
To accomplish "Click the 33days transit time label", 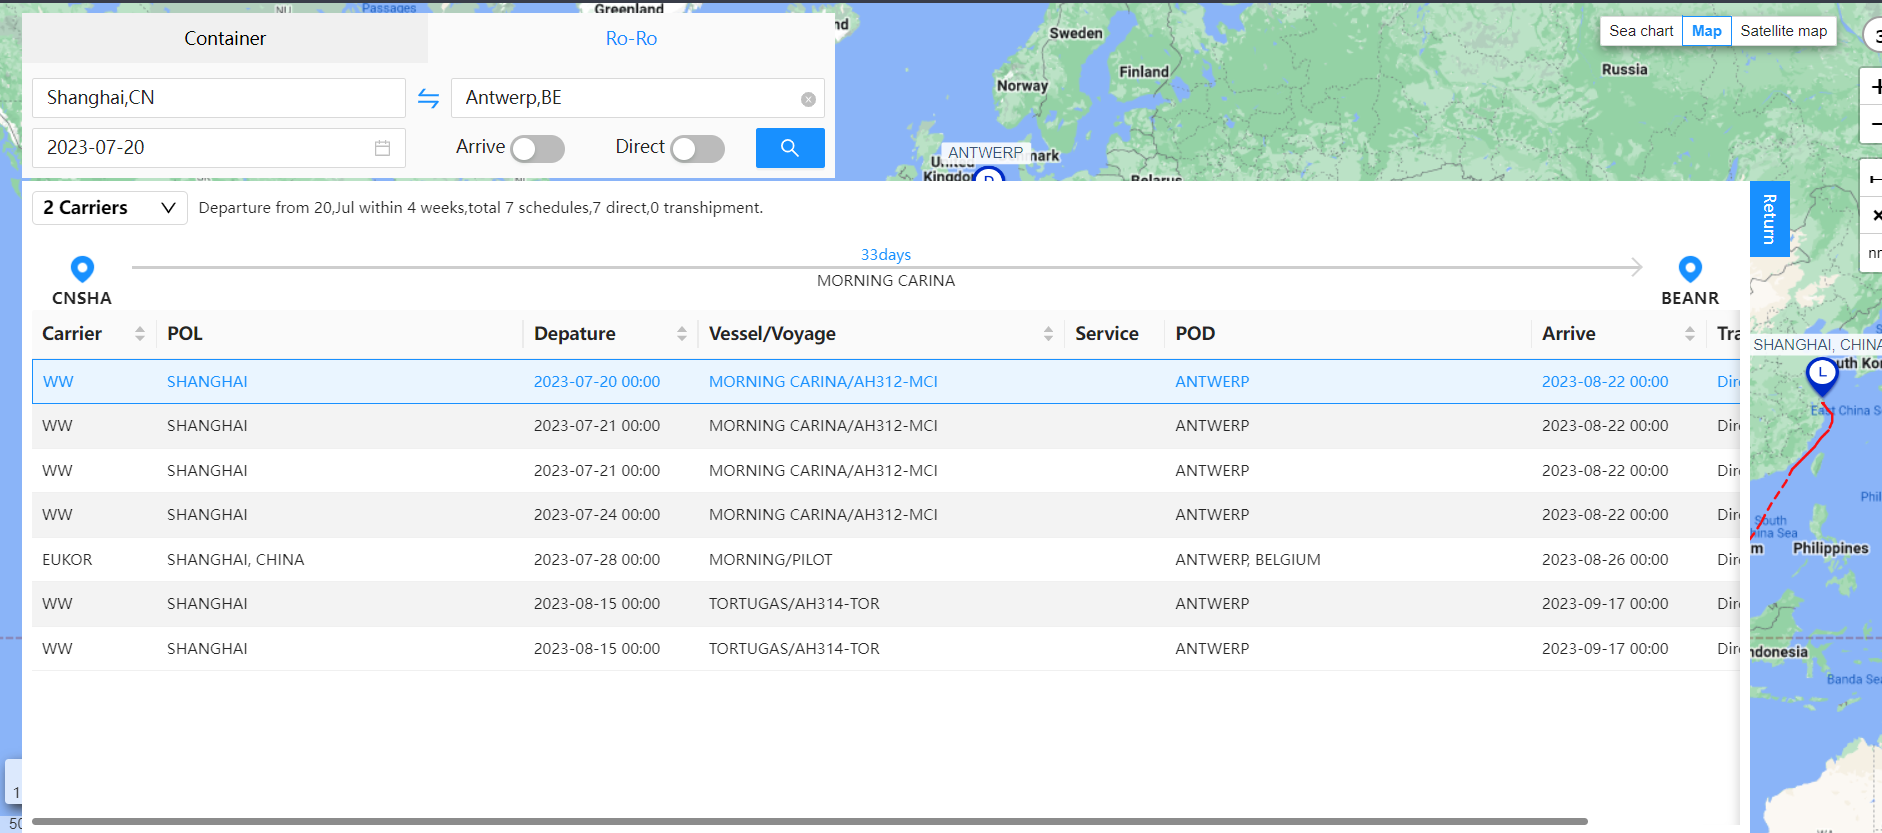I will coord(886,255).
